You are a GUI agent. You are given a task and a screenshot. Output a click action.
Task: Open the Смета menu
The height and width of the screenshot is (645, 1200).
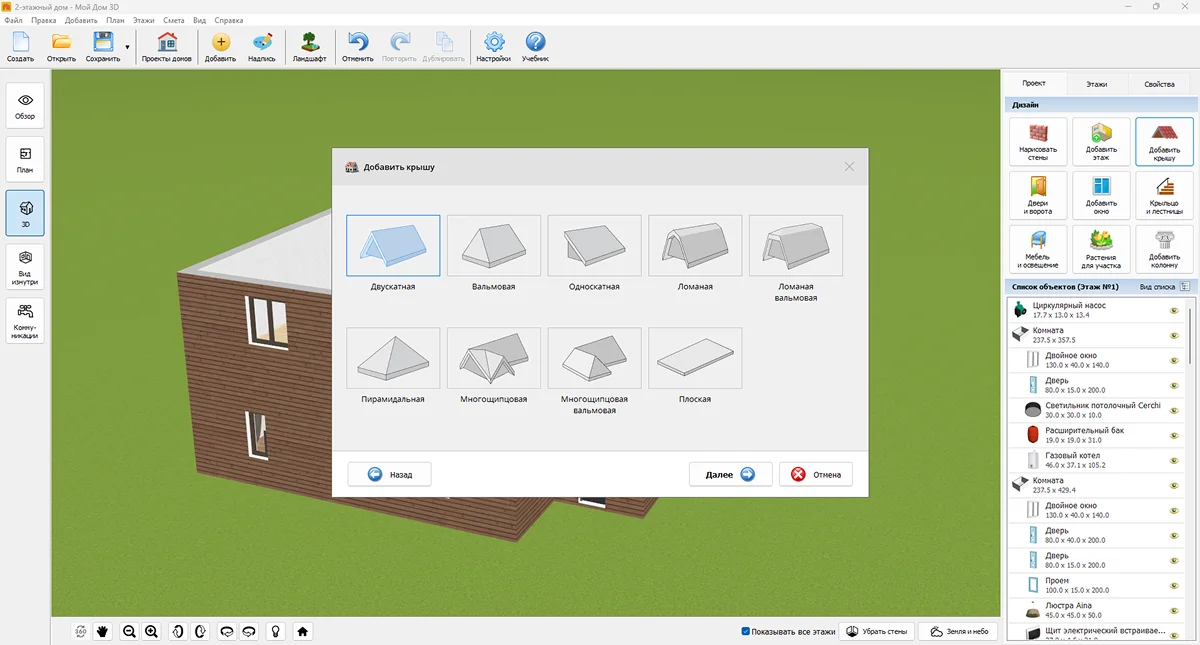(x=173, y=20)
